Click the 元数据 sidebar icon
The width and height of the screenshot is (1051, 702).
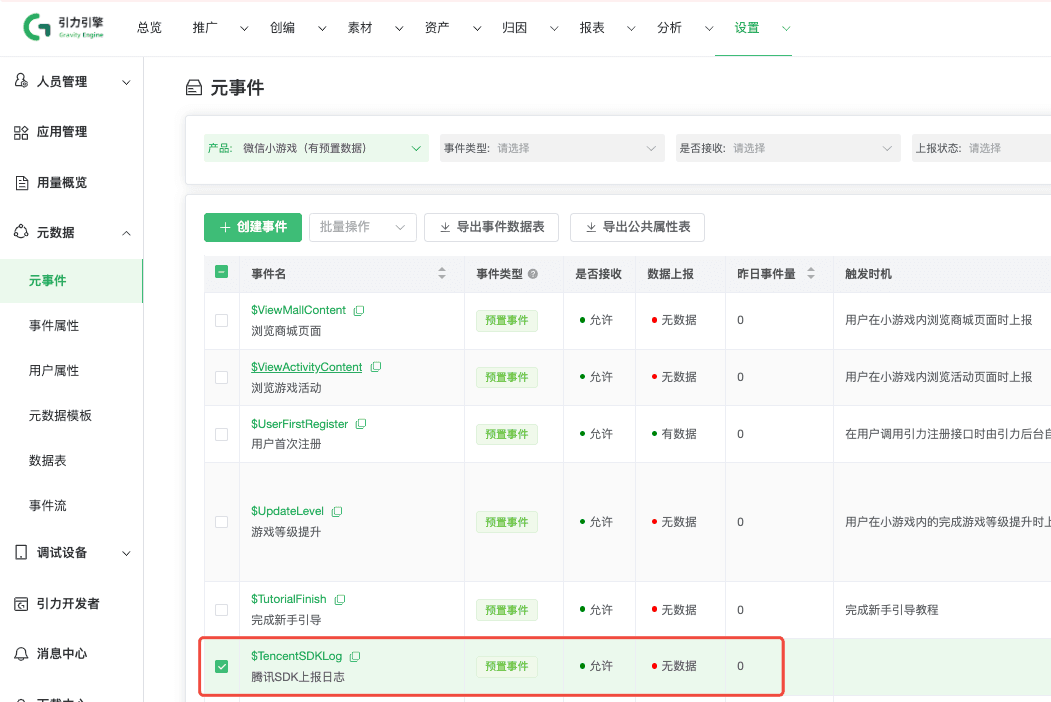[21, 232]
